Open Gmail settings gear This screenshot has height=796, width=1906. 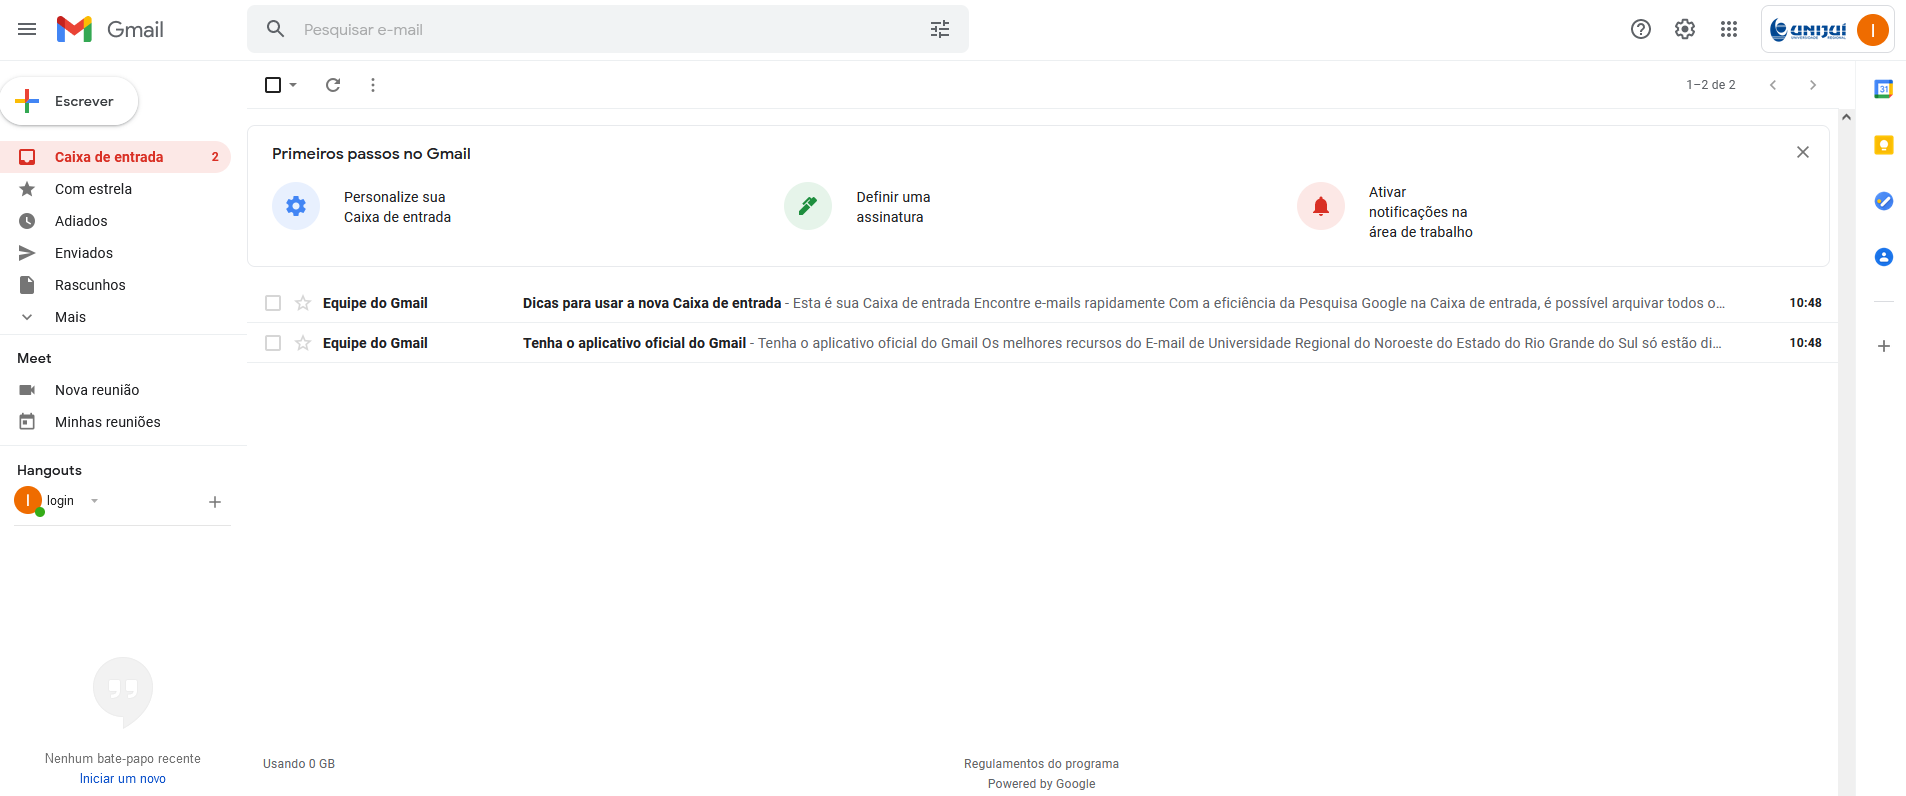(1685, 29)
